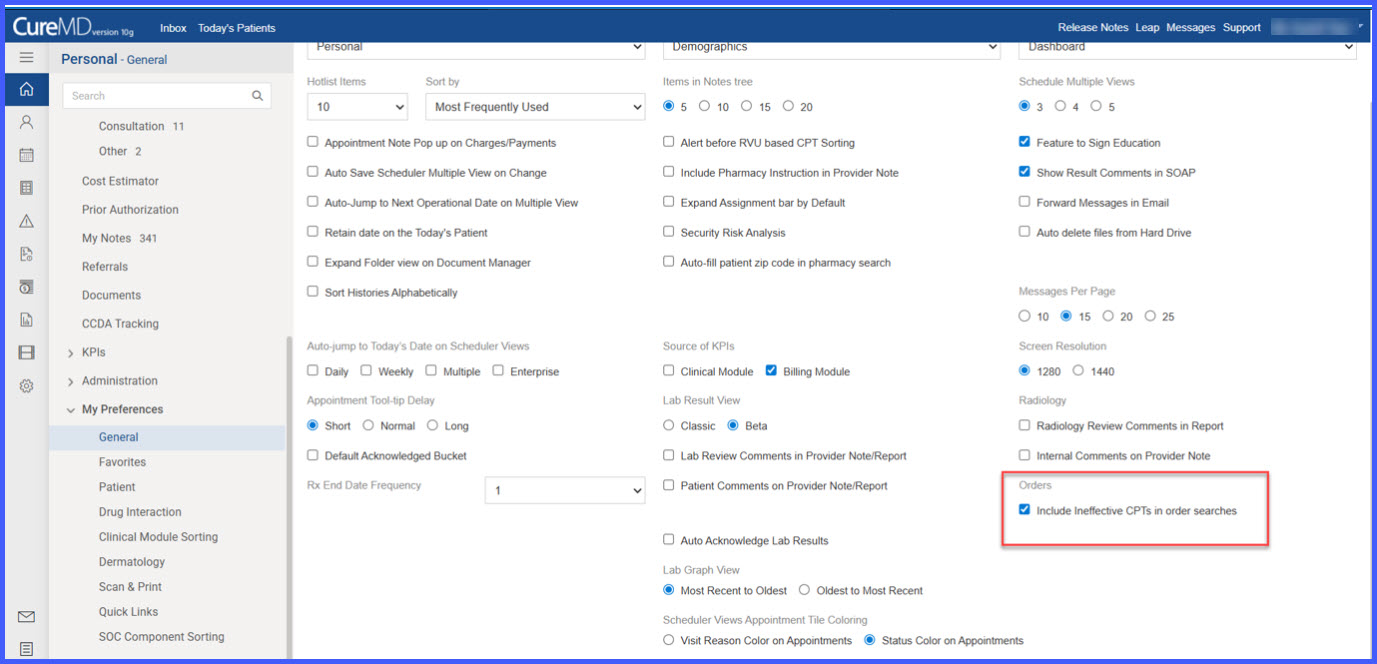Open the hamburger menu icon
This screenshot has height=664, width=1377.
coord(26,58)
